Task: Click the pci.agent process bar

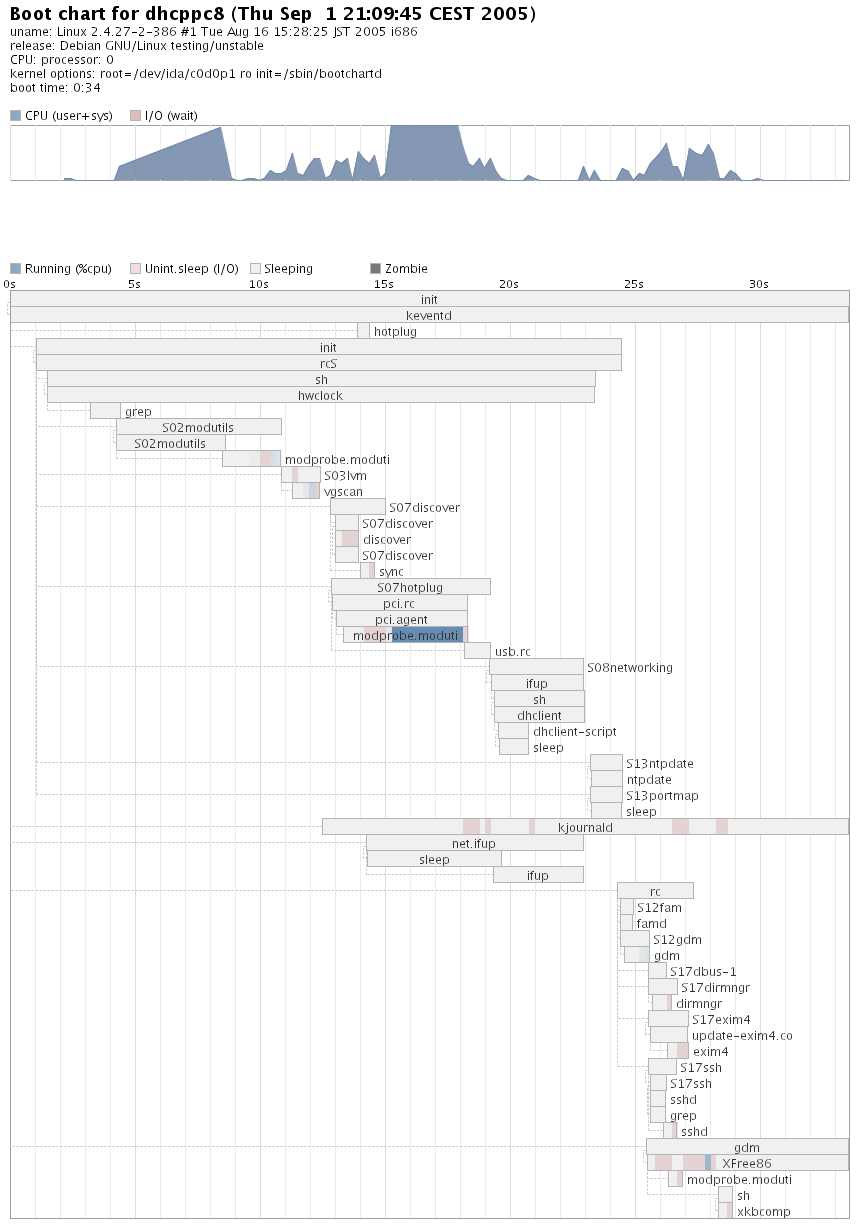Action: (x=401, y=619)
